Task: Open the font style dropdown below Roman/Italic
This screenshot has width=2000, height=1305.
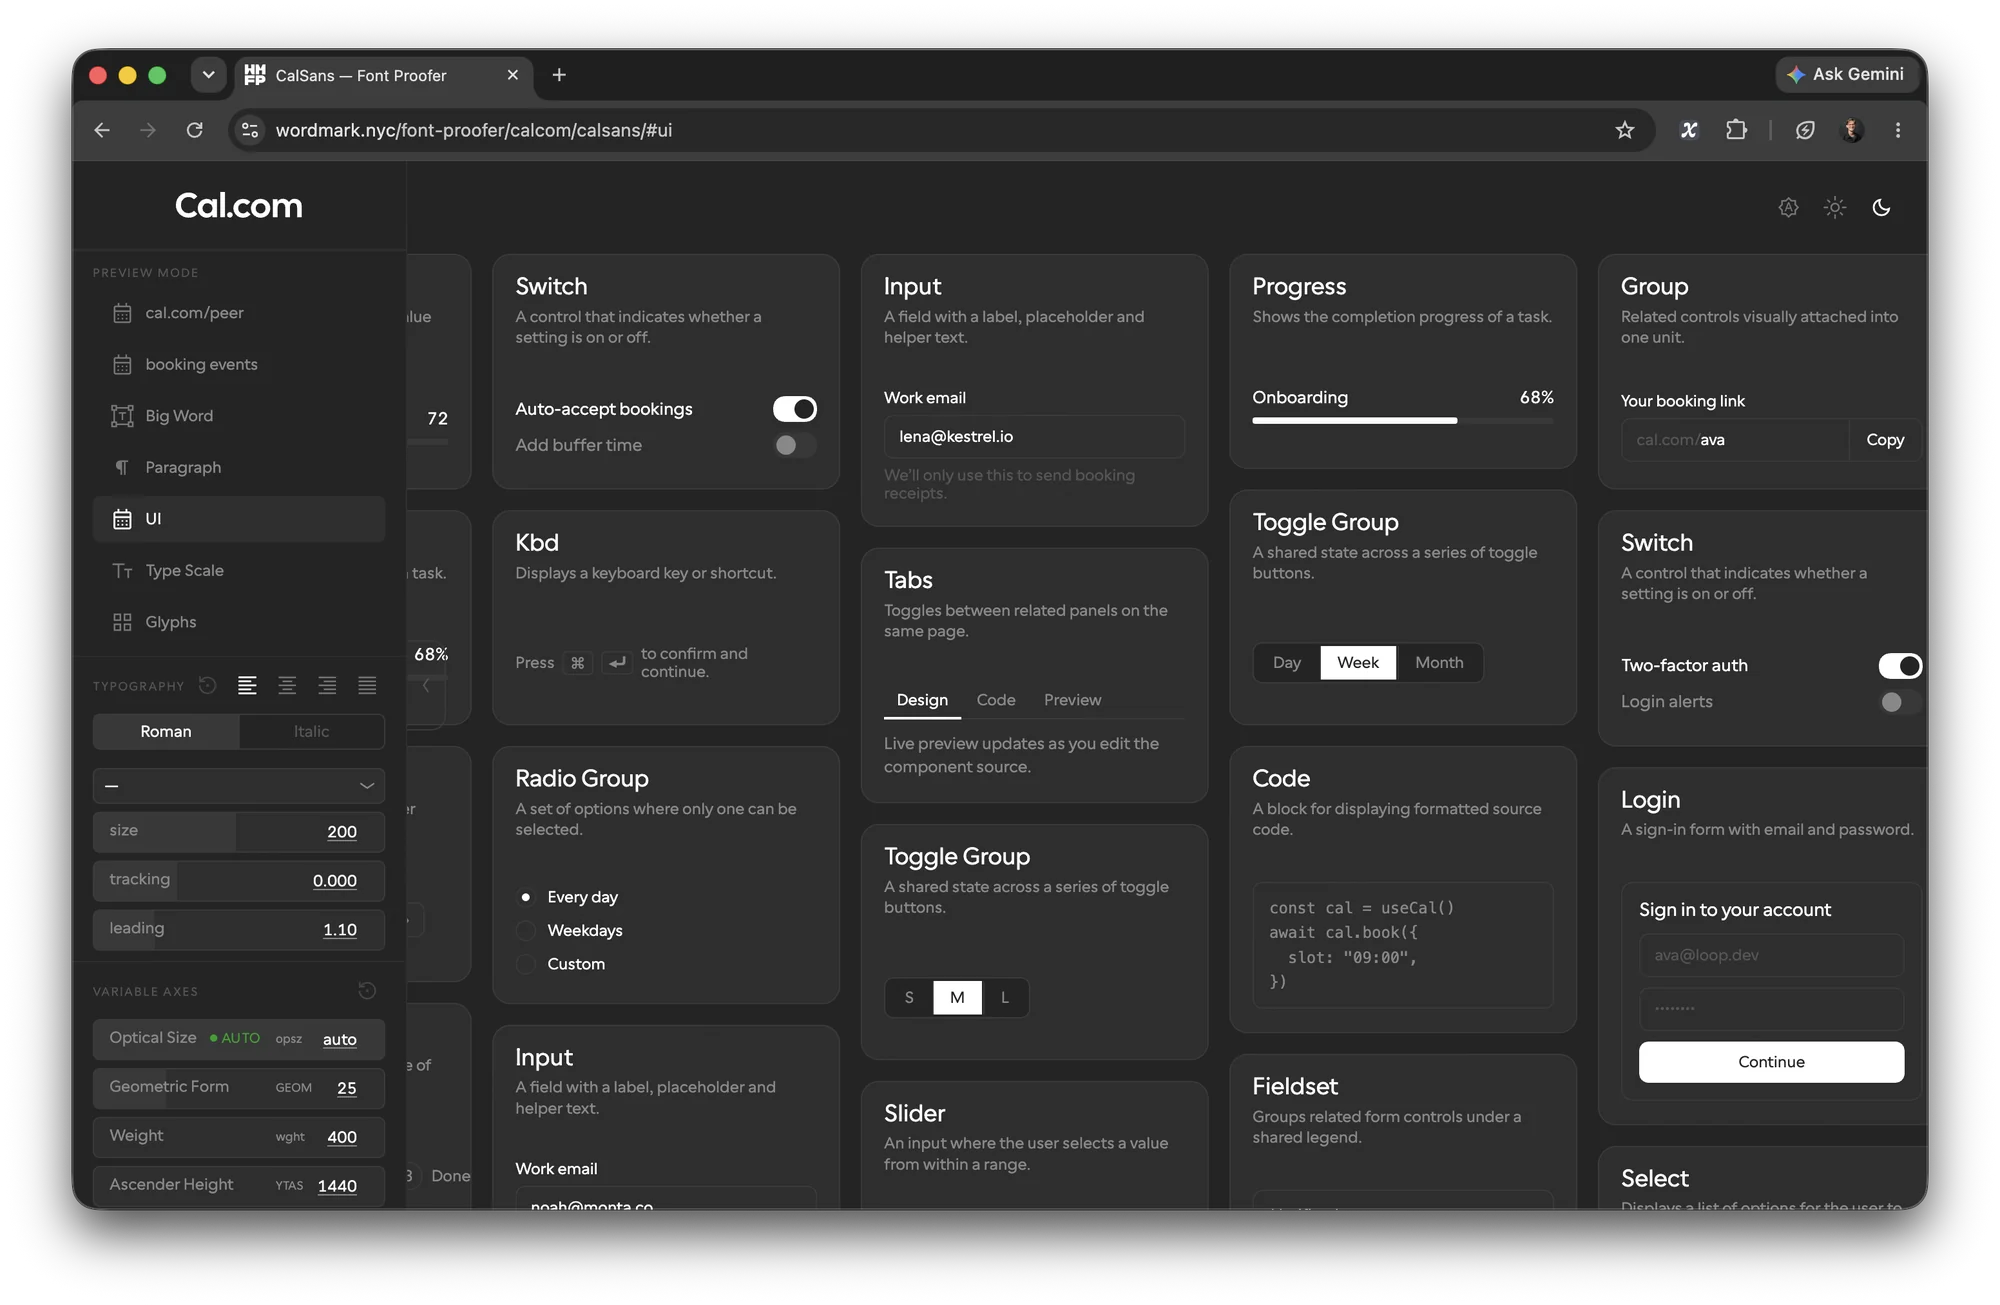Action: 239,786
